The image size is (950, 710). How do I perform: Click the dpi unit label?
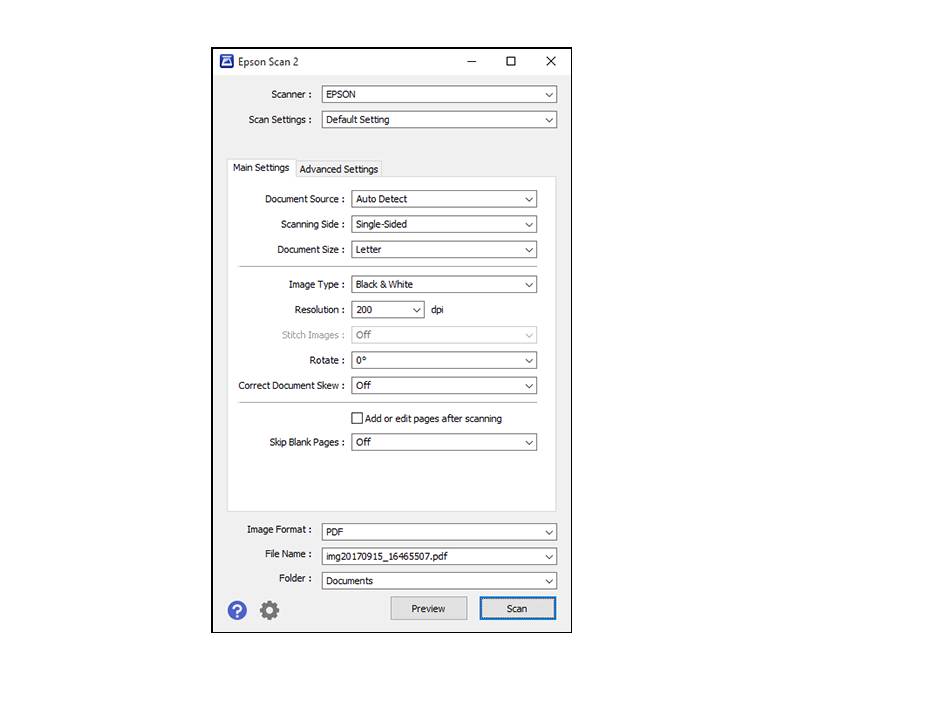pyautogui.click(x=437, y=310)
